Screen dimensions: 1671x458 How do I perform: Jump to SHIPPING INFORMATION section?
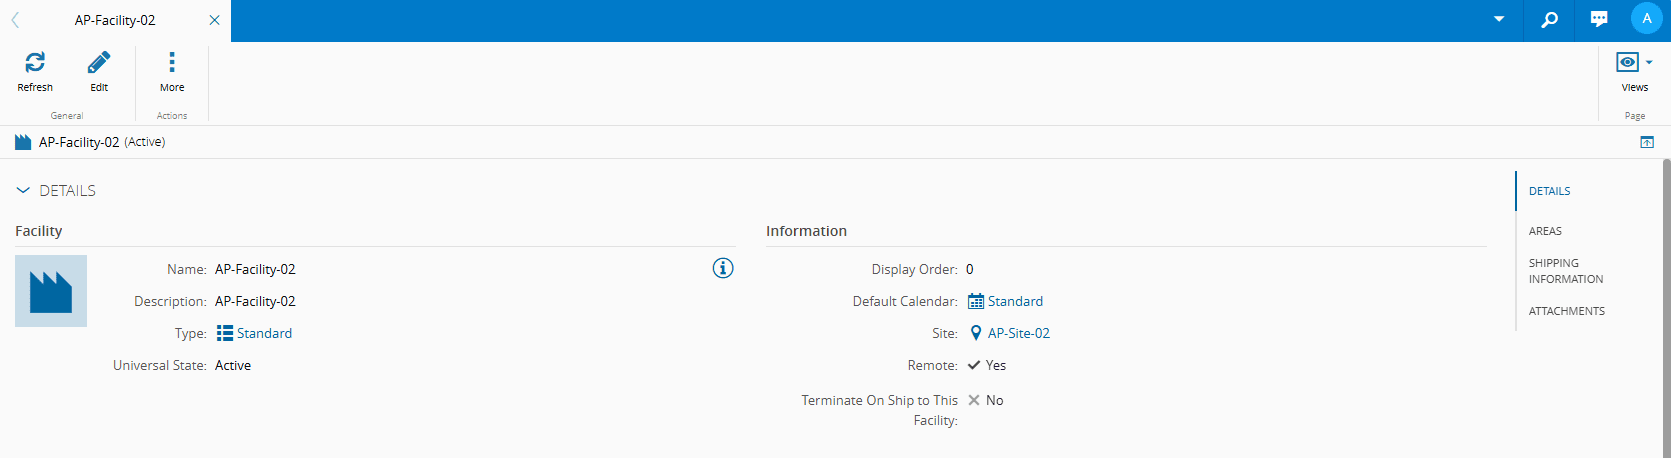[1565, 271]
